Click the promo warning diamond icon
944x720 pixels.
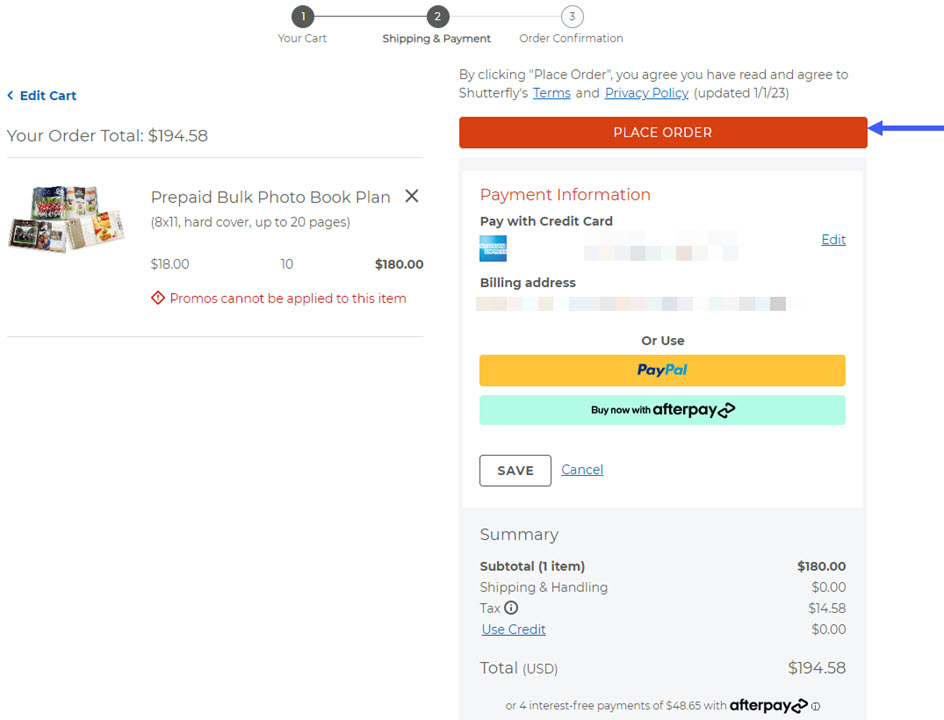coord(158,298)
